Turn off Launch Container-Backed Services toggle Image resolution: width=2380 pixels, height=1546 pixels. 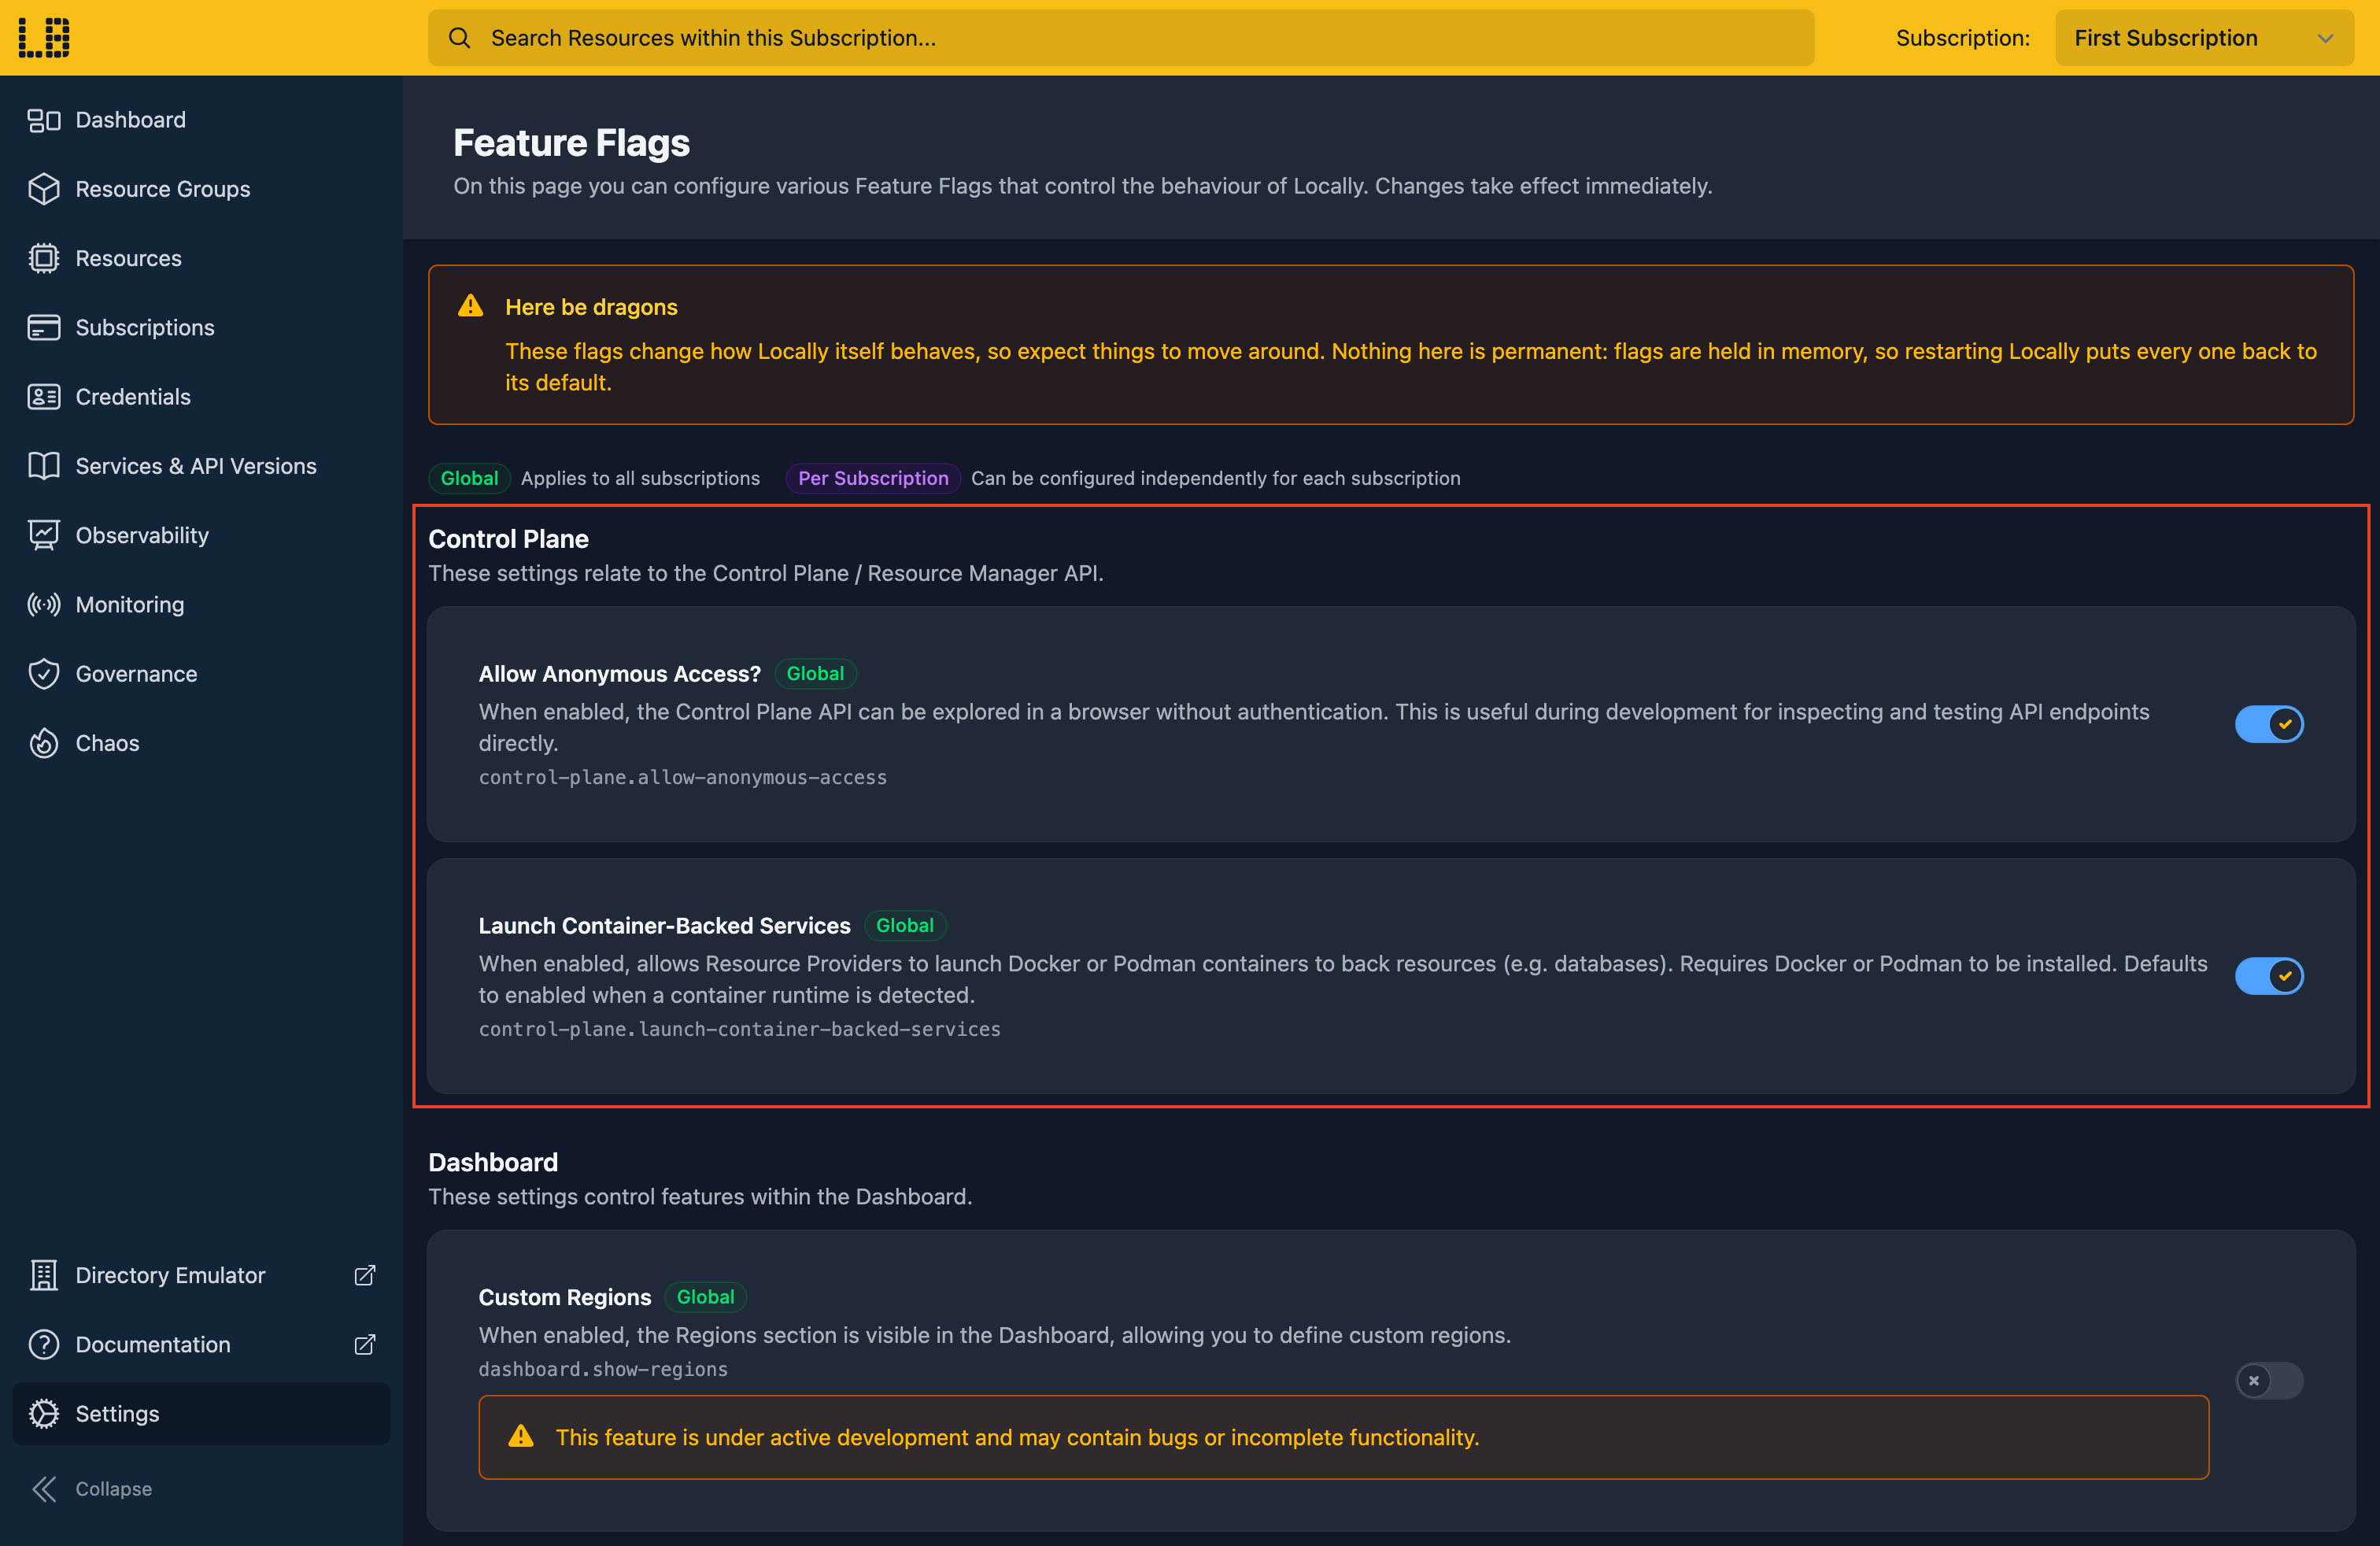(2269, 976)
